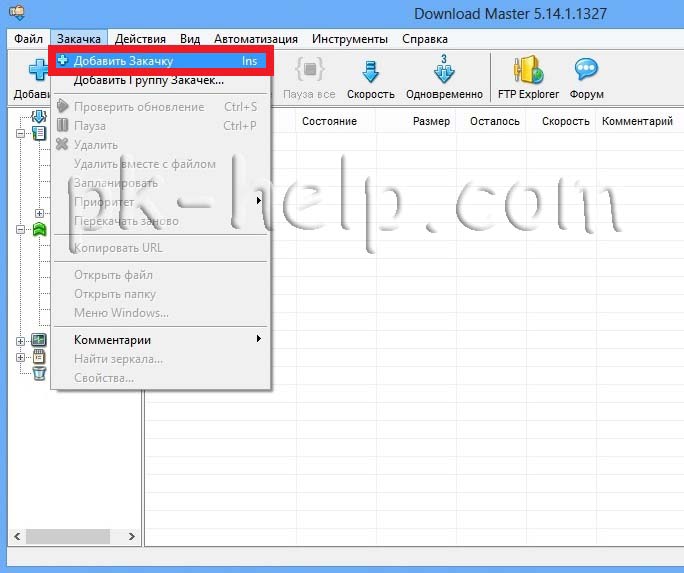The width and height of the screenshot is (684, 573).
Task: Select the monitor graph tree node icon
Action: [39, 340]
